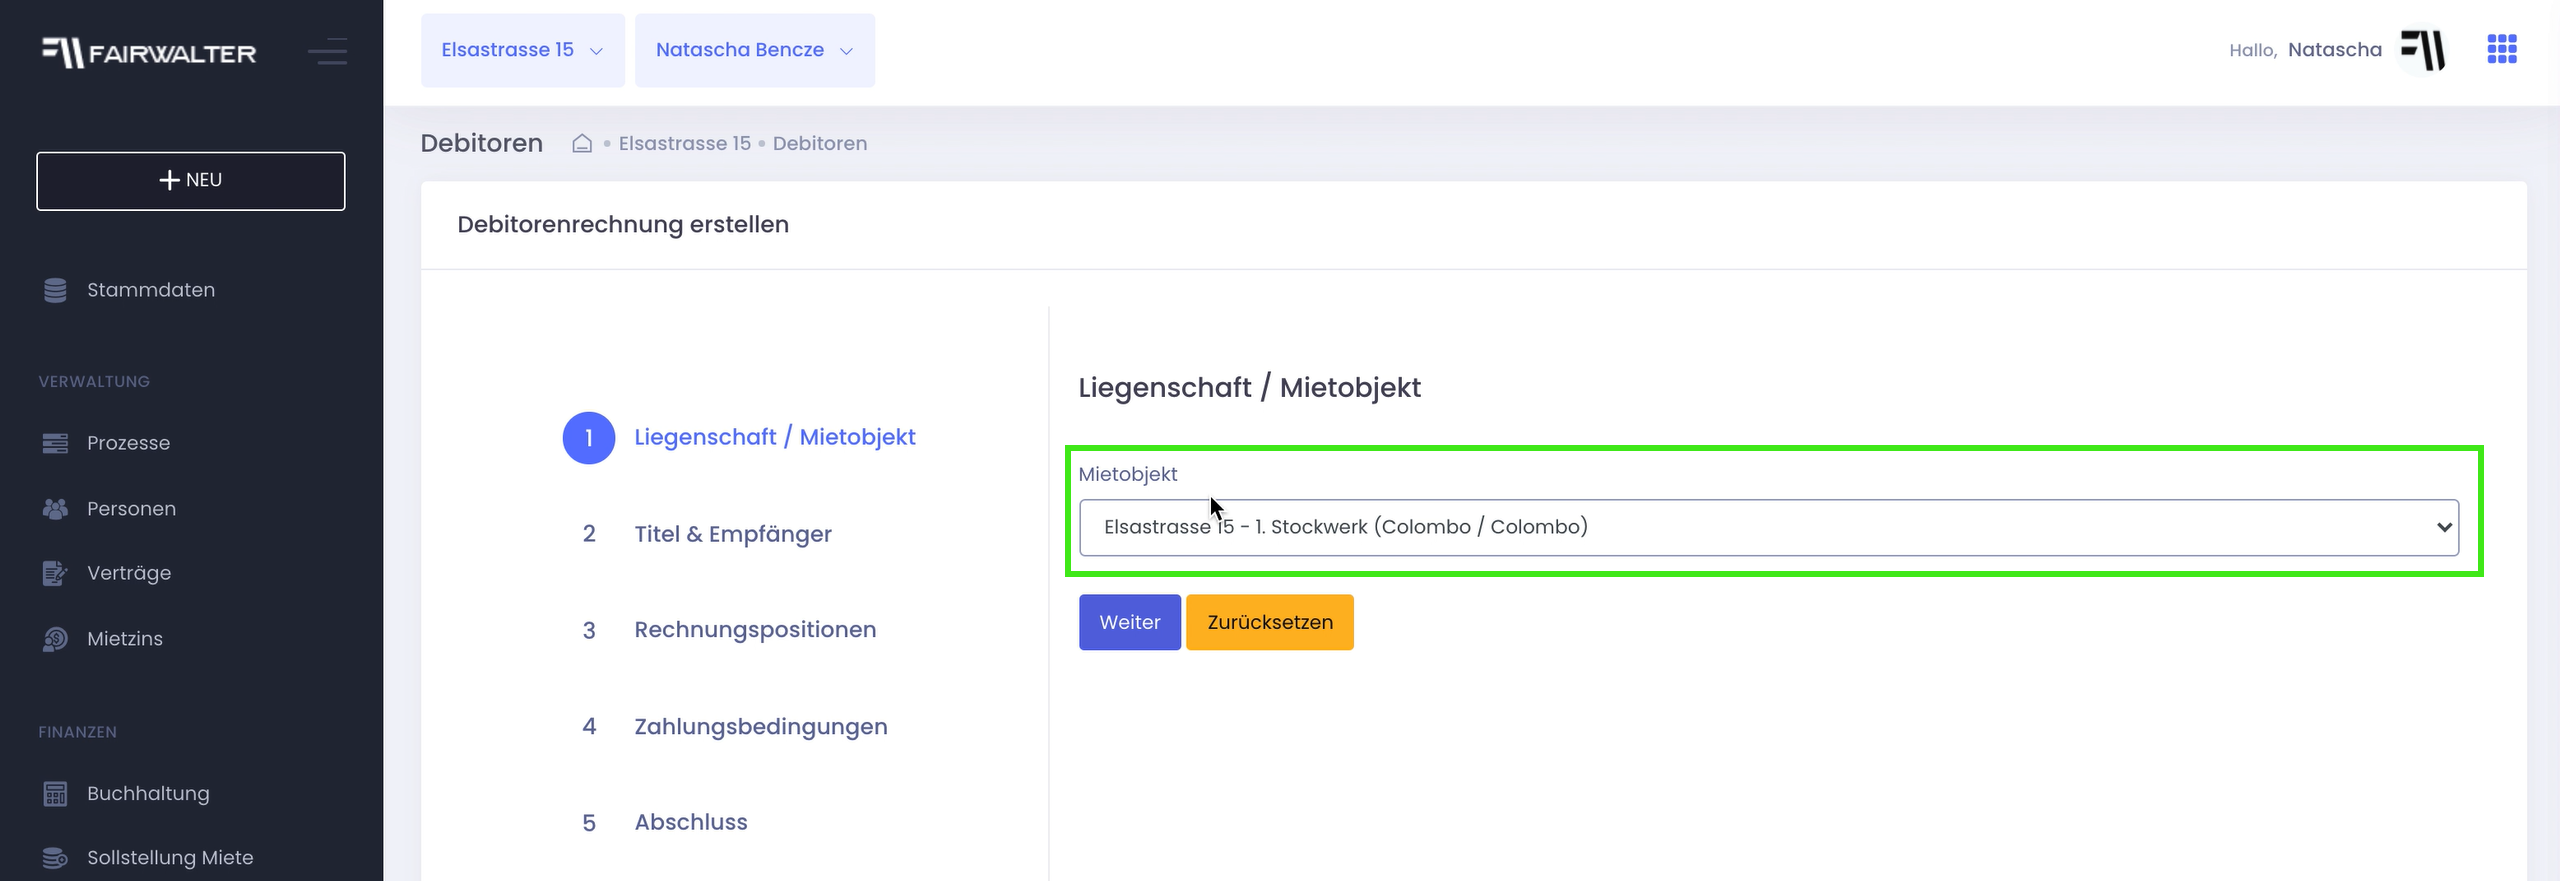
Task: Click the Zurücksetzen button
Action: [1269, 623]
